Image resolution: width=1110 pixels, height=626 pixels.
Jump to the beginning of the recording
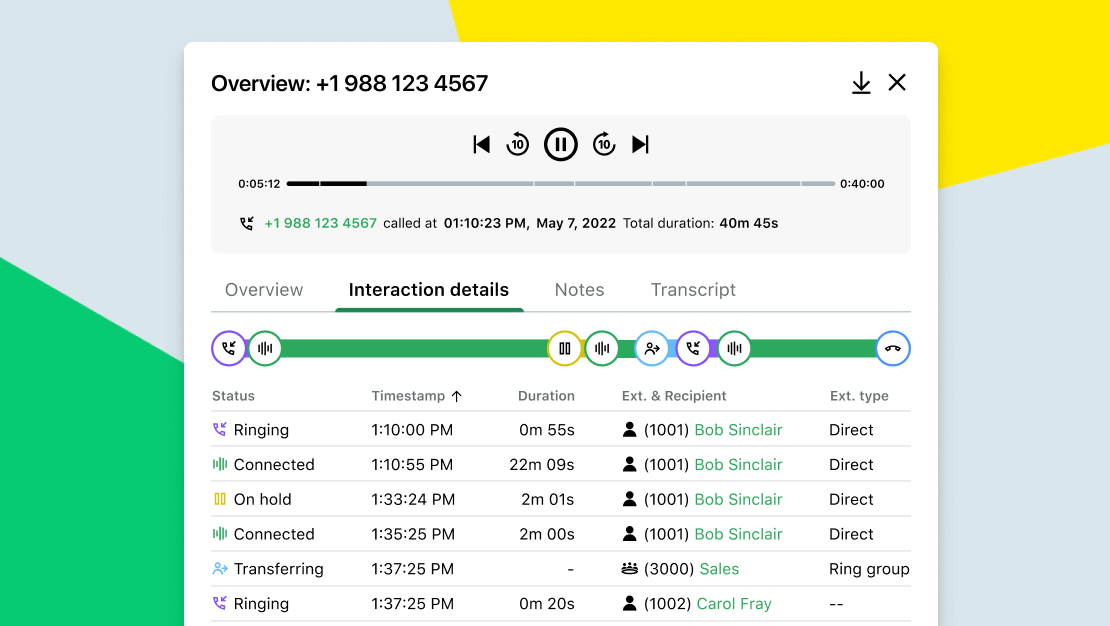point(481,144)
